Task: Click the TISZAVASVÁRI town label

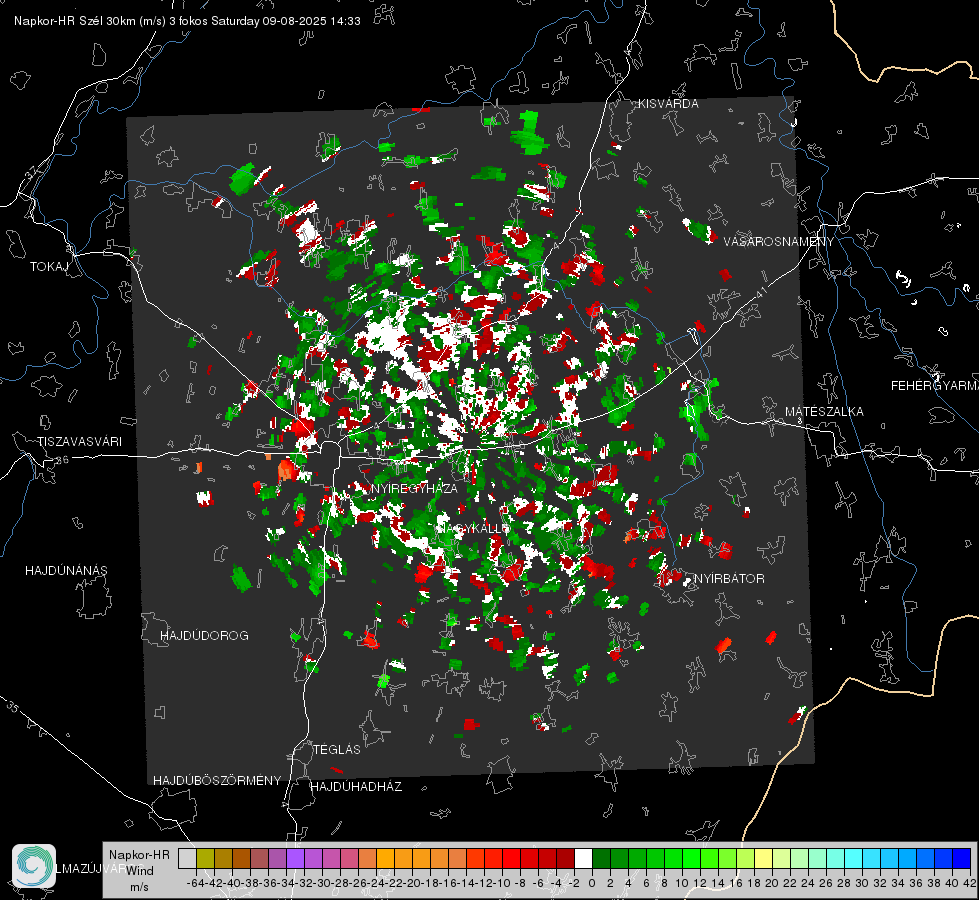Action: pos(79,442)
